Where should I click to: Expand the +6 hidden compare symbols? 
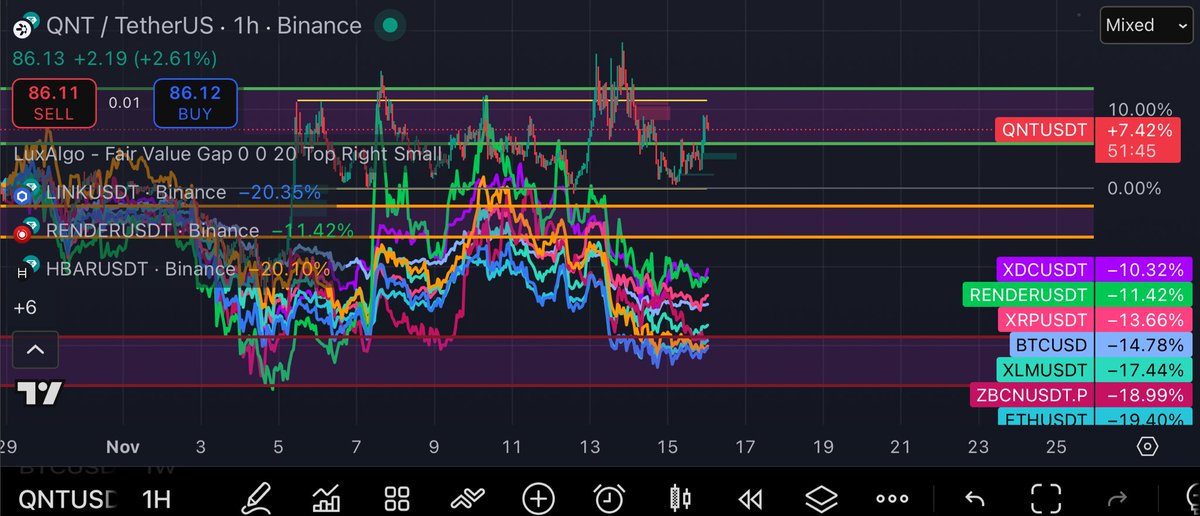tap(25, 308)
